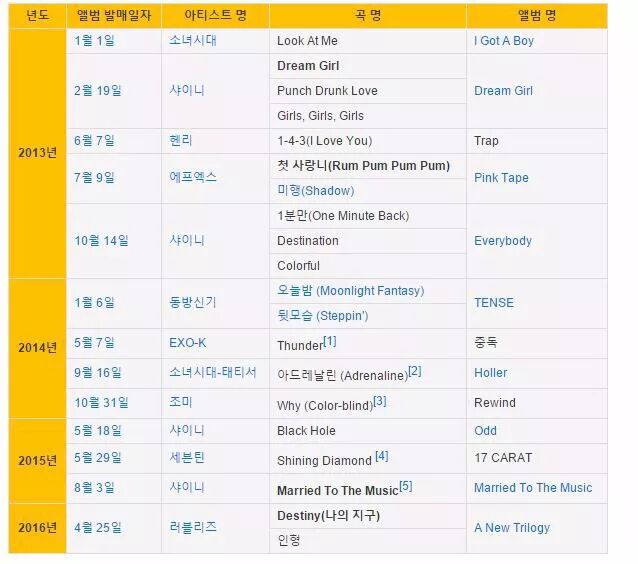Open the 헨리 artist link
Image resolution: width=638 pixels, height=564 pixels.
click(x=181, y=141)
